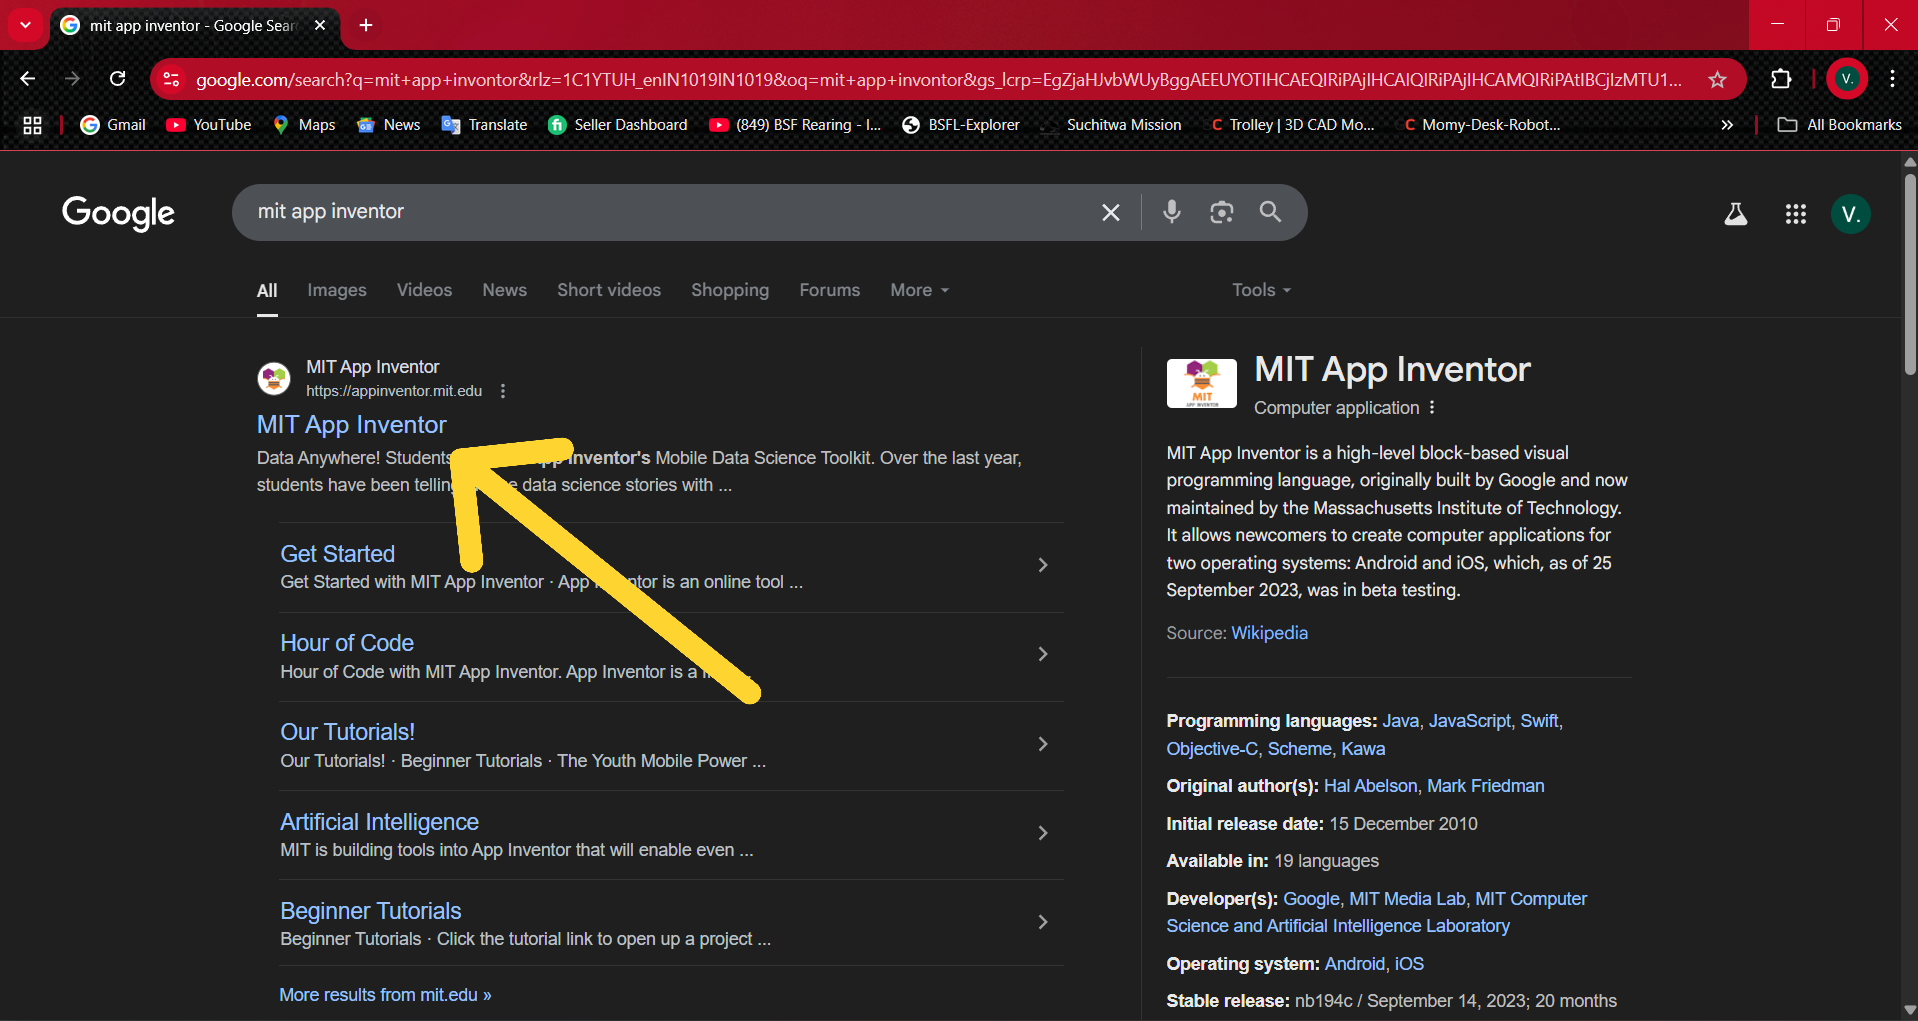Reload the current page

coord(118,79)
